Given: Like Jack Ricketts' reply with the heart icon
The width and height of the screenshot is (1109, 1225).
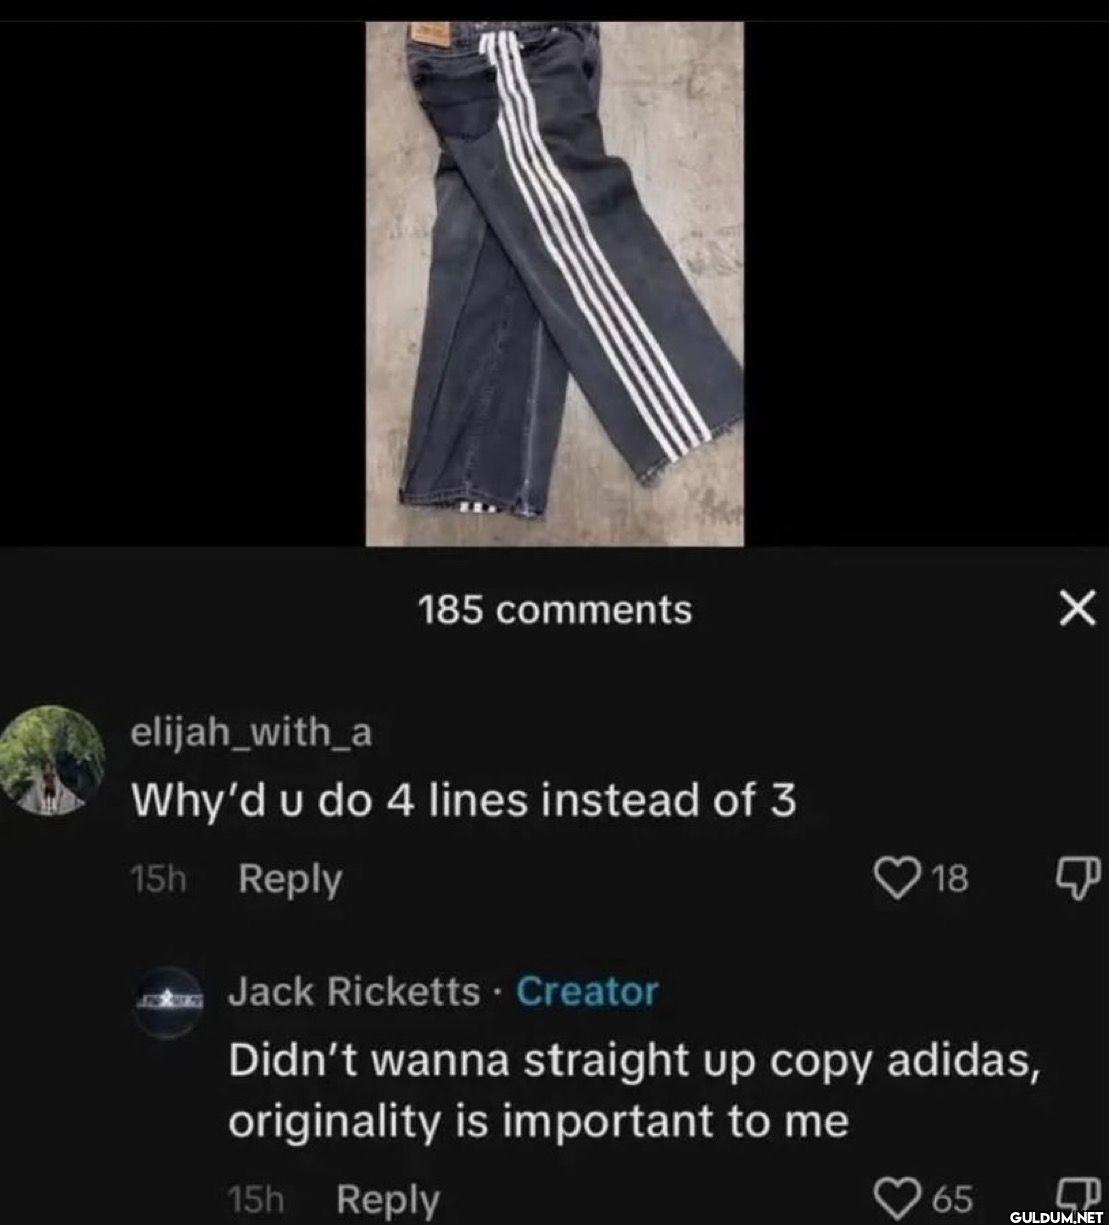Looking at the screenshot, I should pyautogui.click(x=897, y=1196).
